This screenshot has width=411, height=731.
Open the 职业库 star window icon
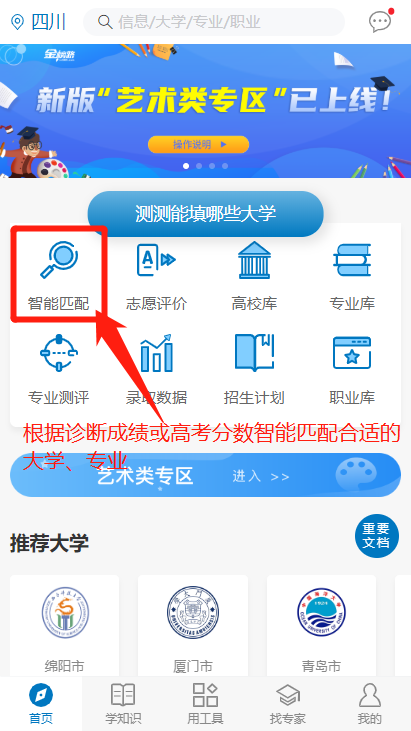point(352,353)
